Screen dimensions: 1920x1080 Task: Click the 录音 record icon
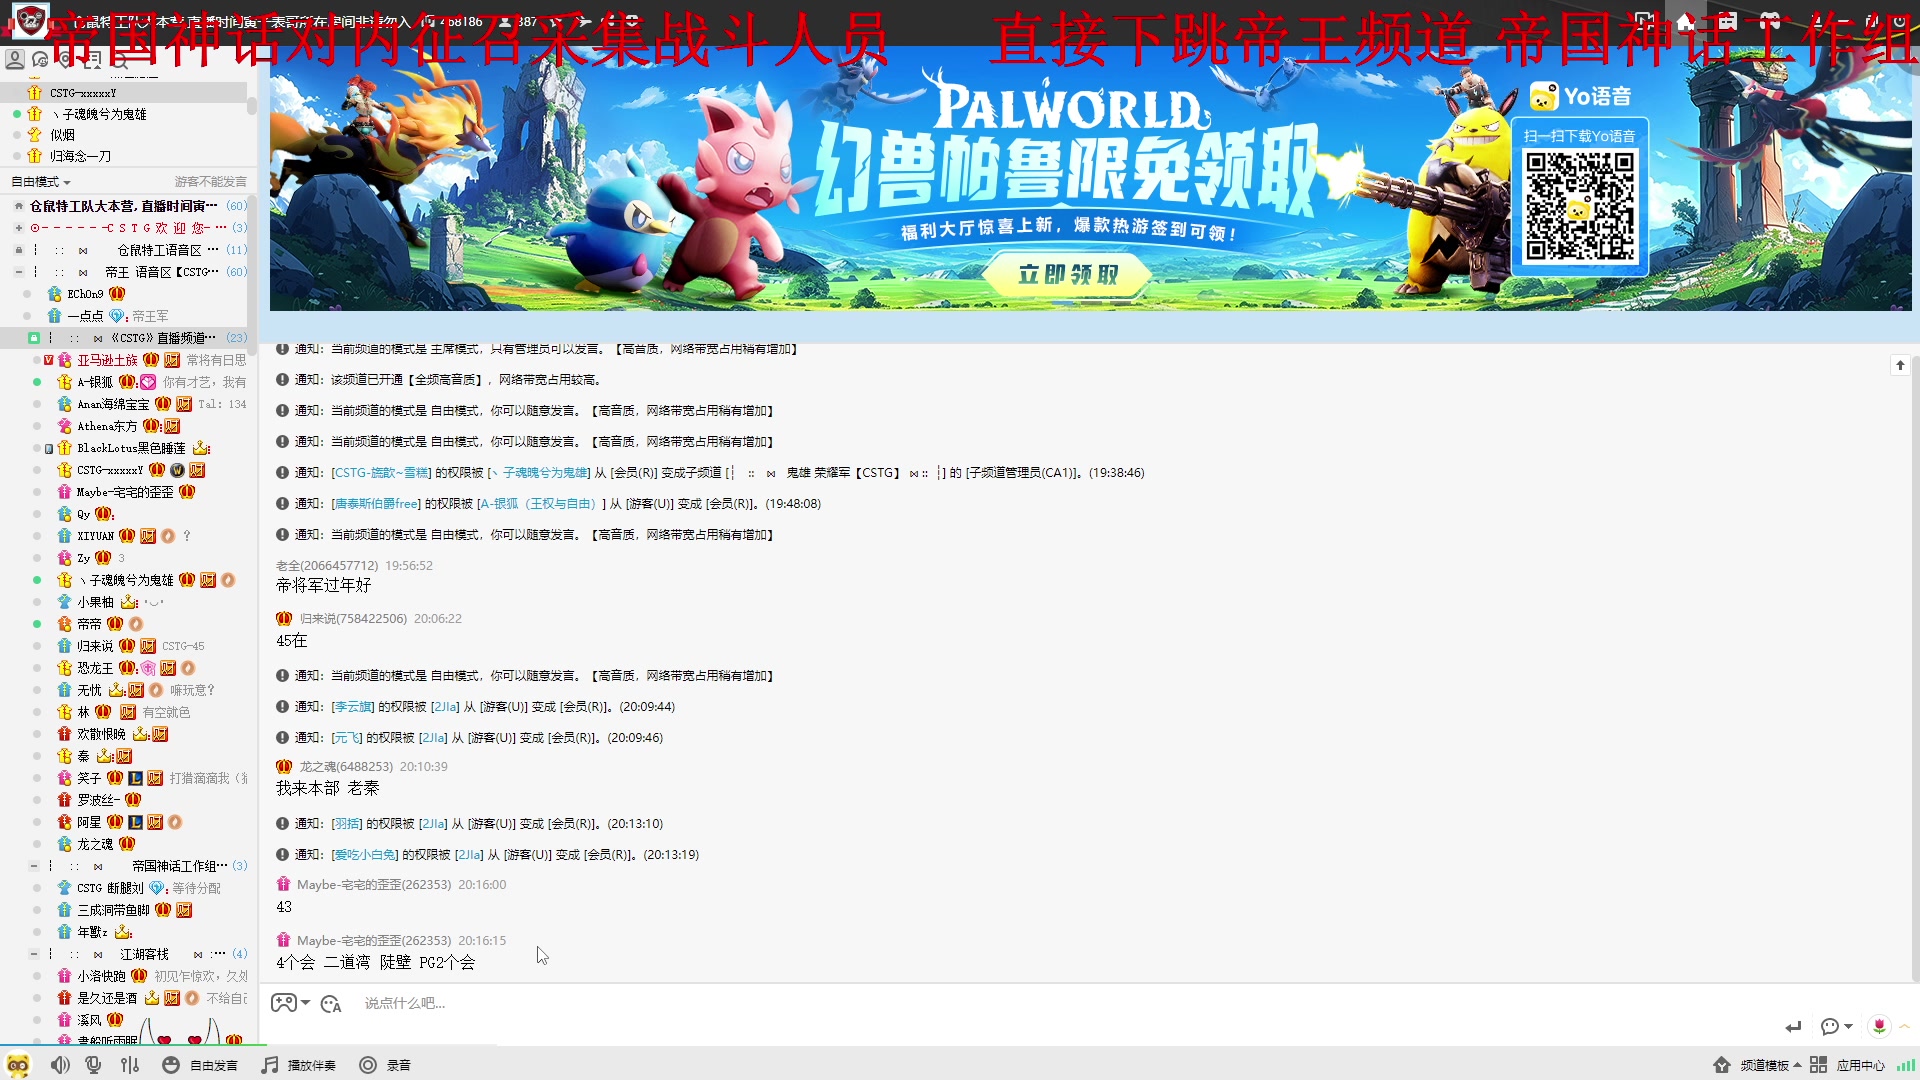(368, 1065)
